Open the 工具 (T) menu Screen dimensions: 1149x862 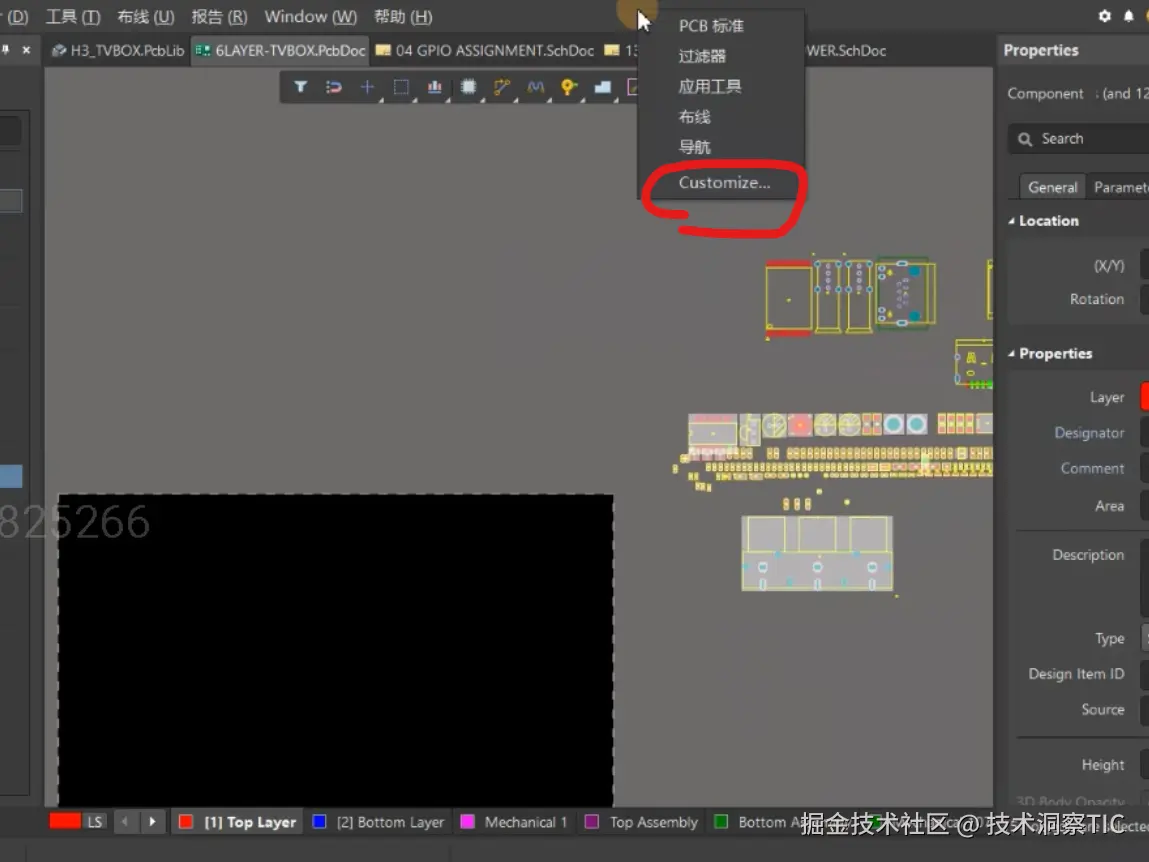click(73, 16)
